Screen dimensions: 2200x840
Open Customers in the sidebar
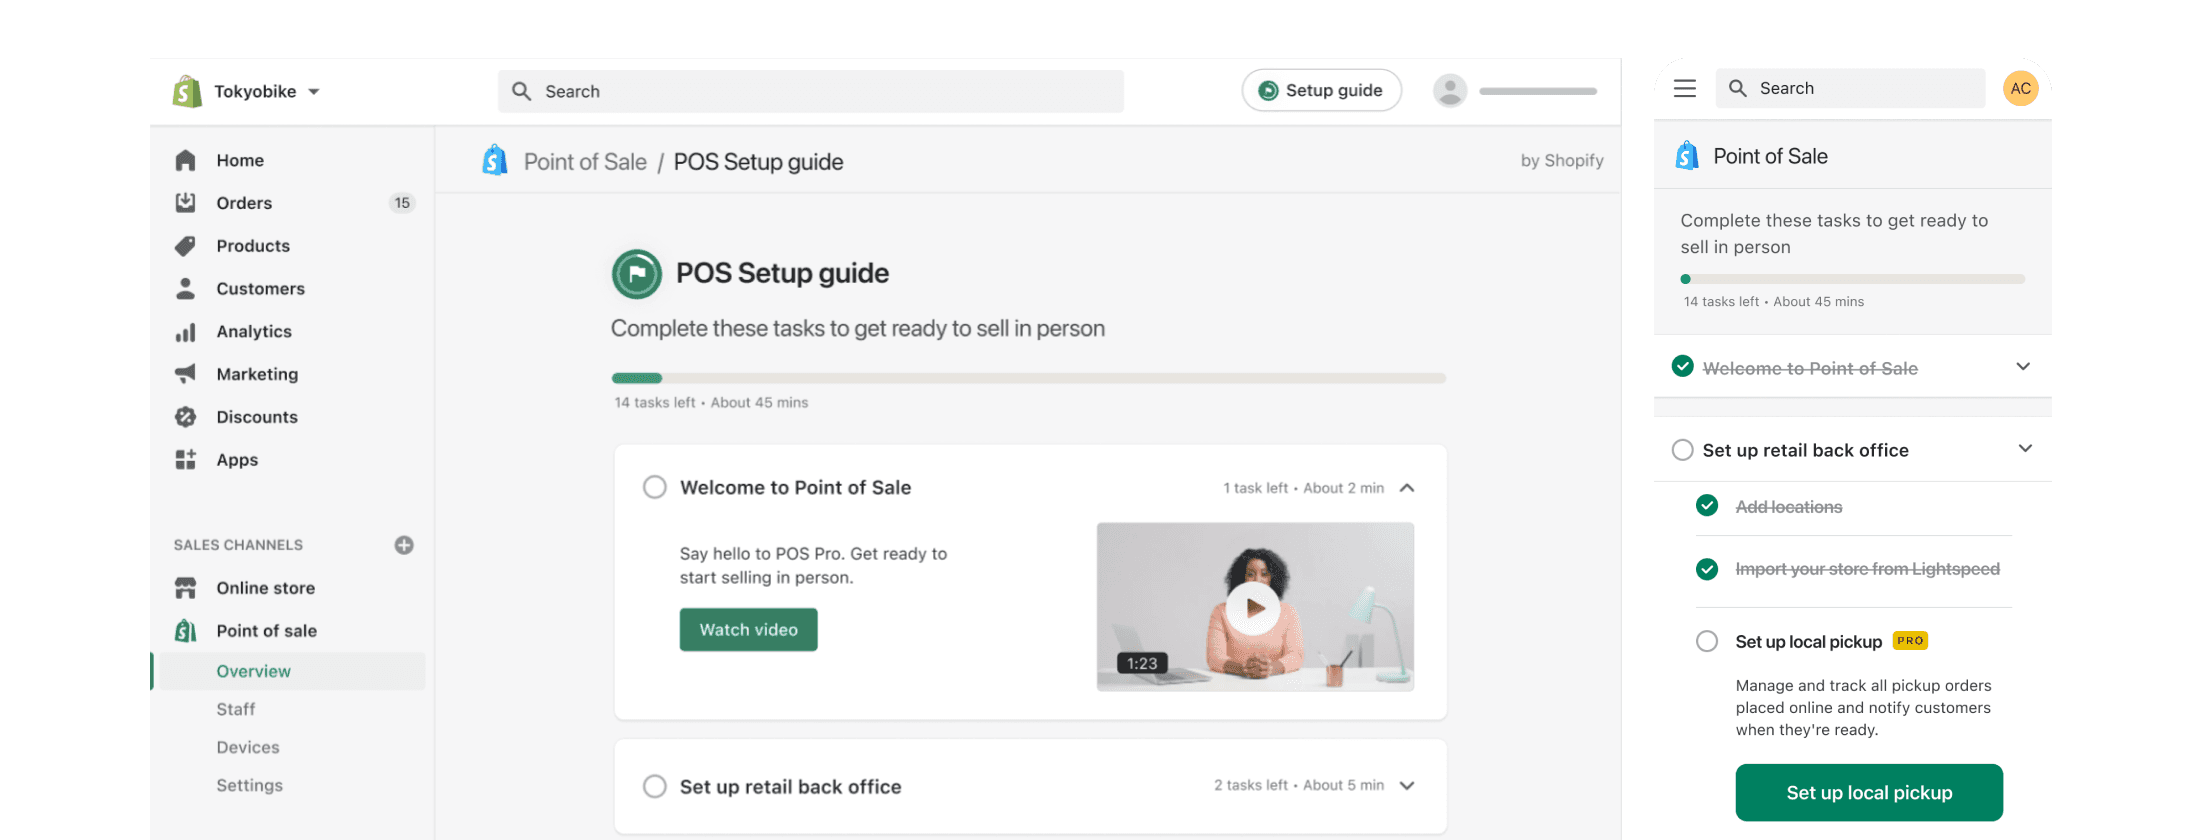260,289
